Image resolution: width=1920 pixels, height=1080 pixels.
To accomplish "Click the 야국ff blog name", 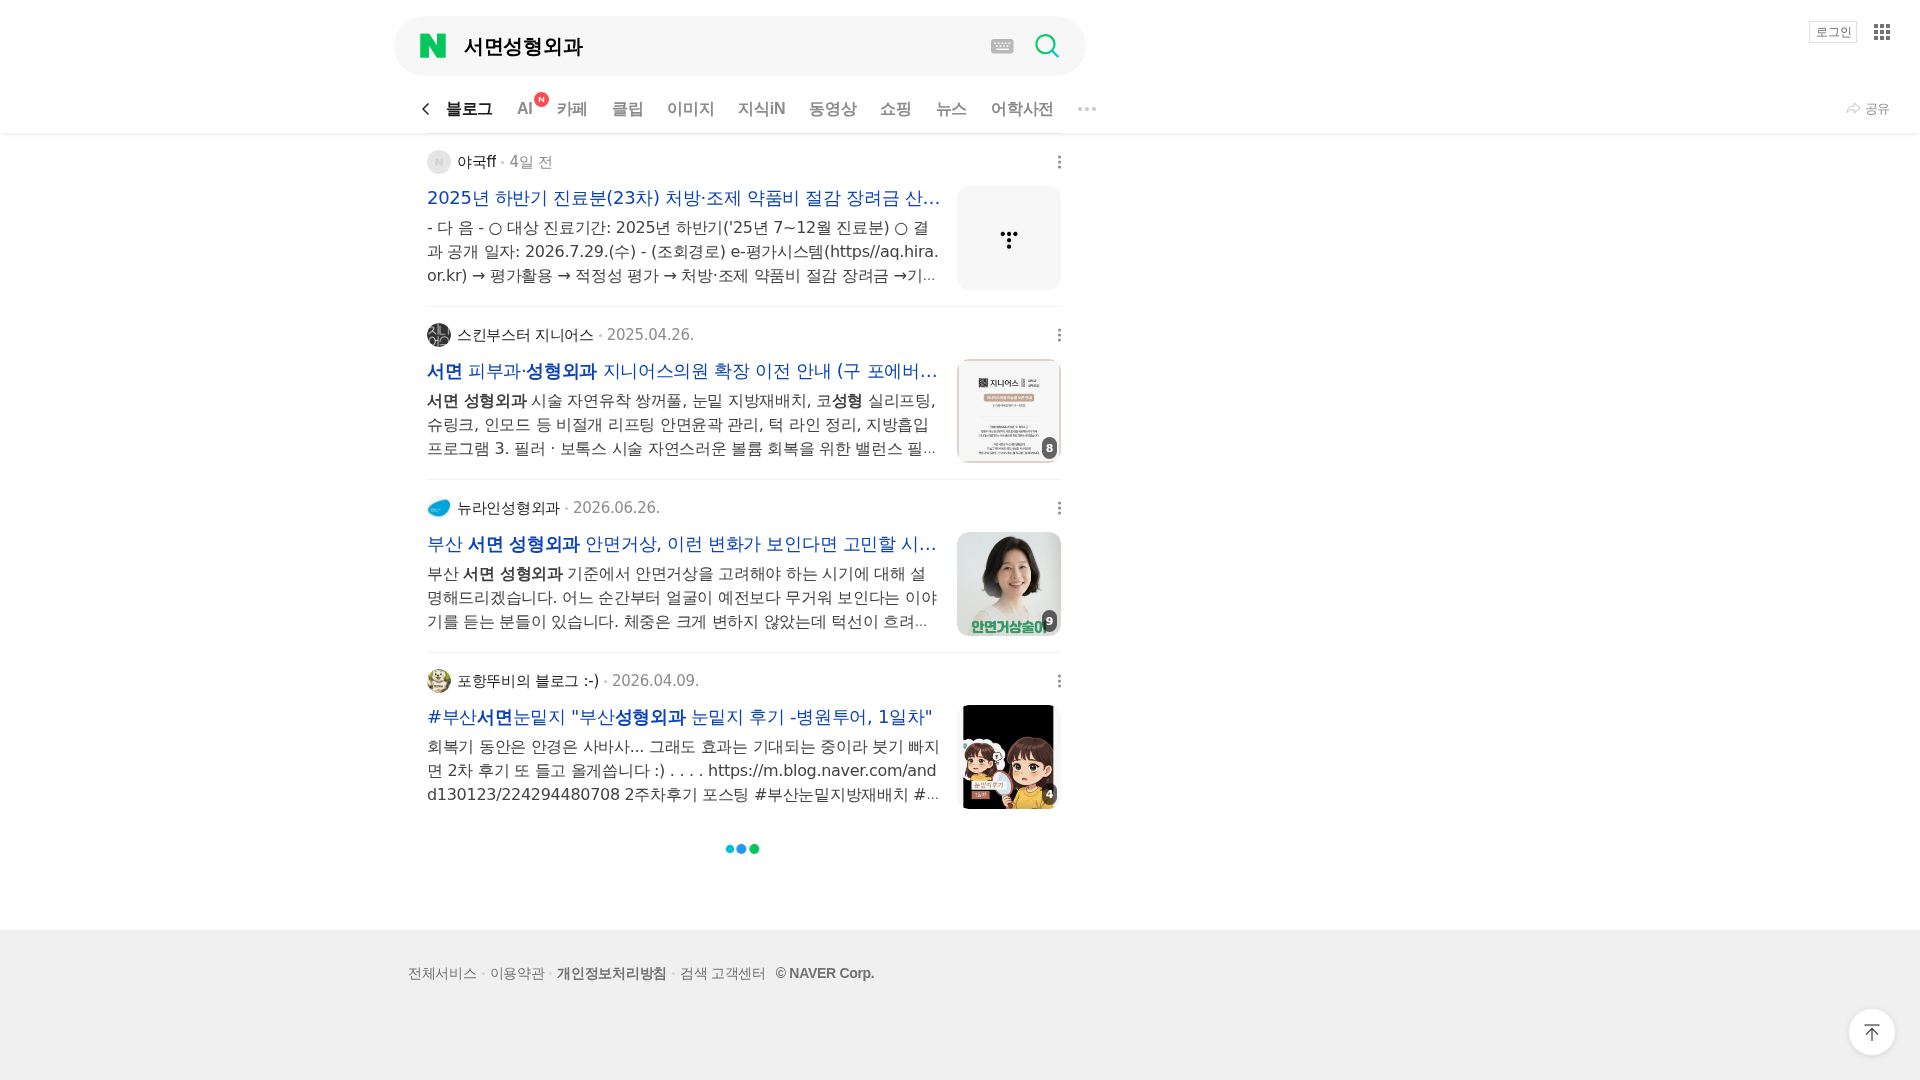I will click(x=477, y=162).
